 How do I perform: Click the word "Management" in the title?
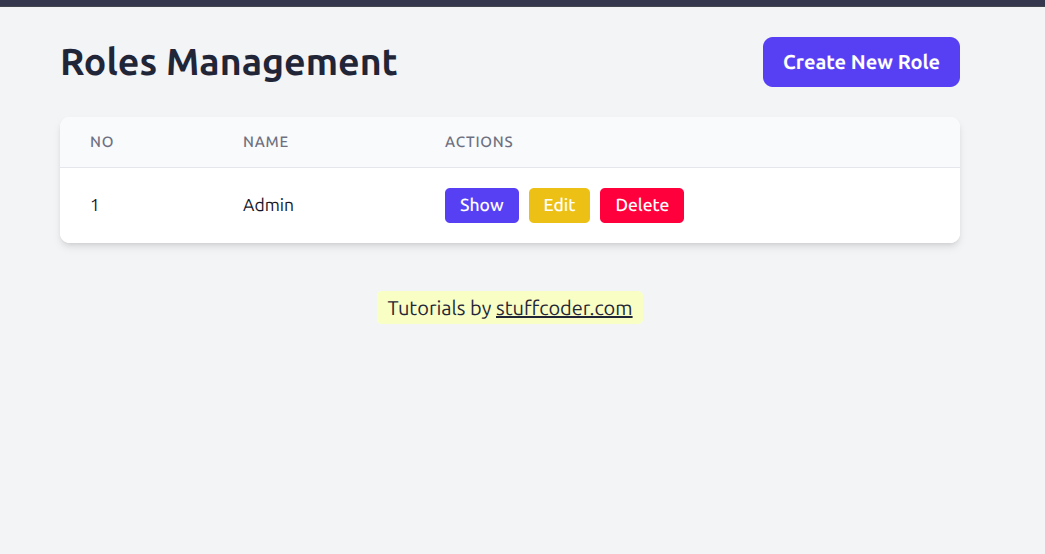pyautogui.click(x=282, y=62)
